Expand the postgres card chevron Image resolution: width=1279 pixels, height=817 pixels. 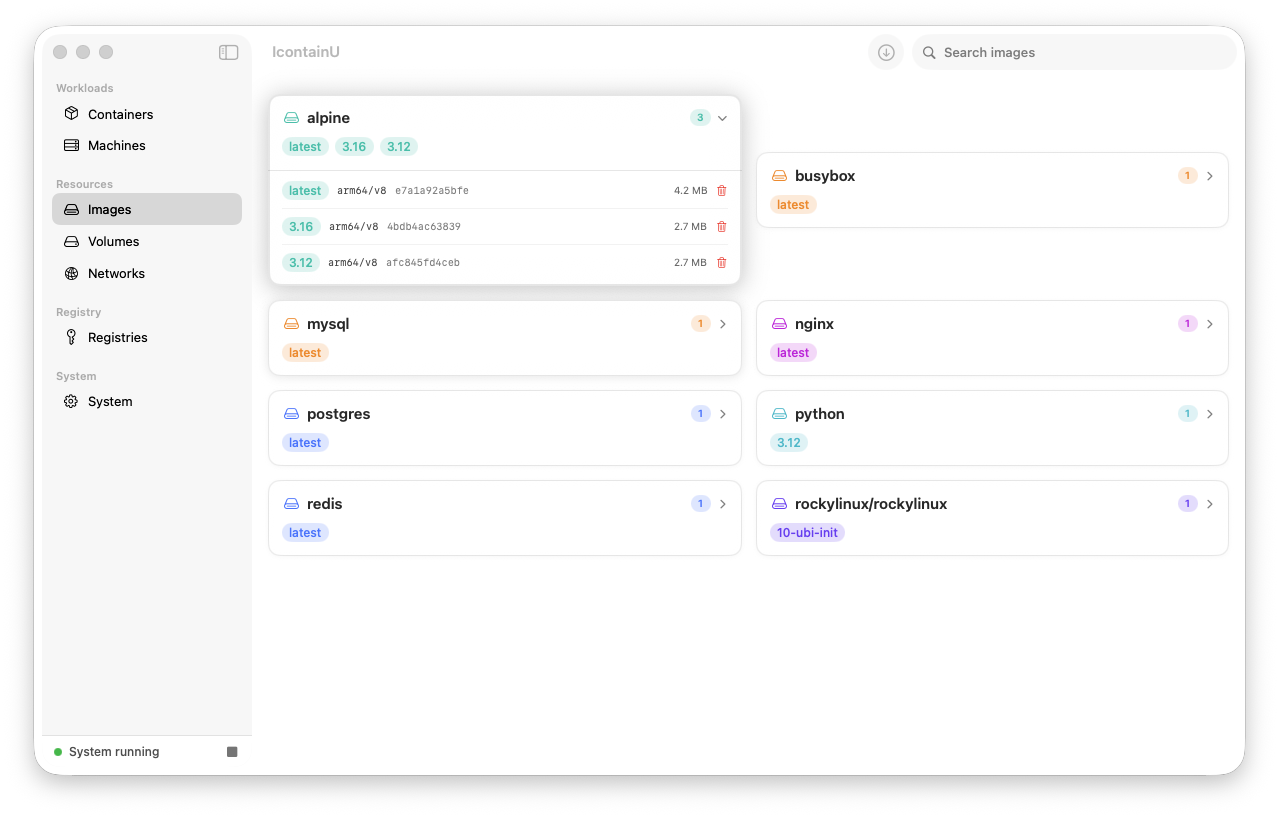tap(723, 414)
